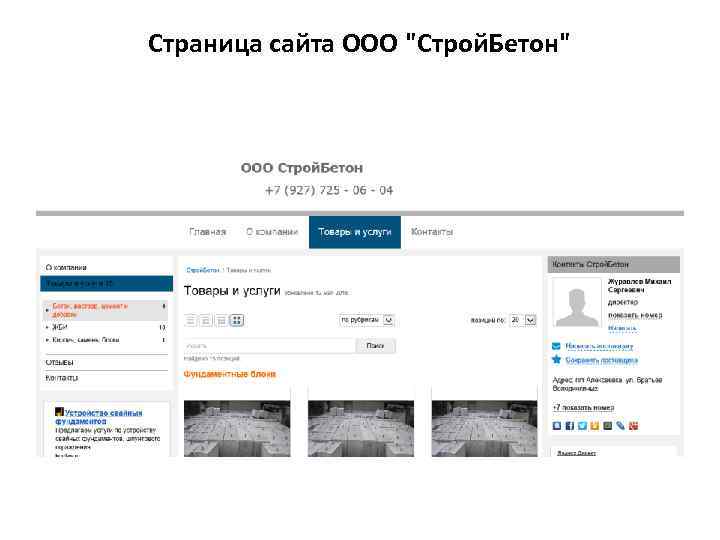Click the director name Журавлев Михаил Сергеевич
The image size is (720, 540).
point(640,286)
